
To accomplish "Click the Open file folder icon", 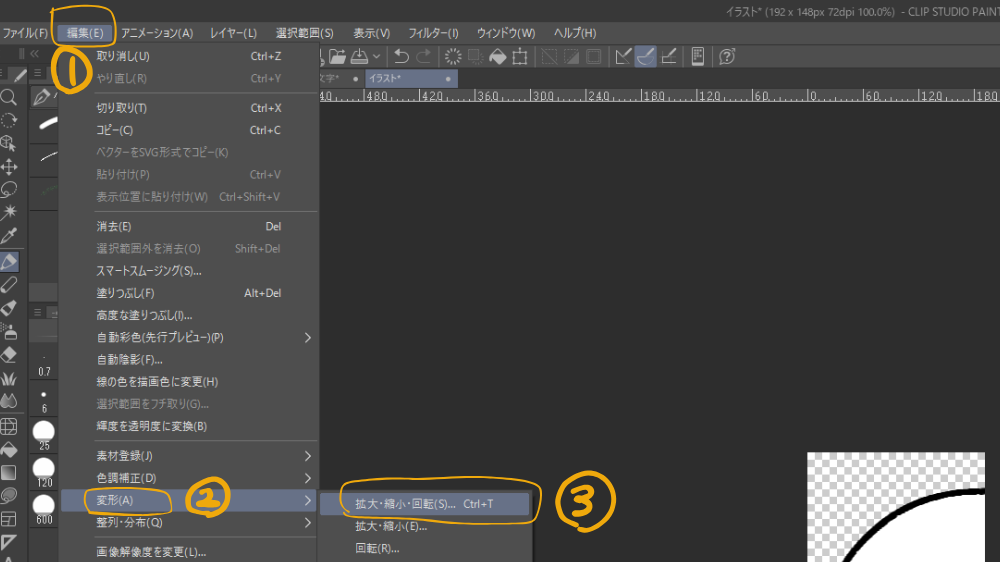I will point(337,57).
